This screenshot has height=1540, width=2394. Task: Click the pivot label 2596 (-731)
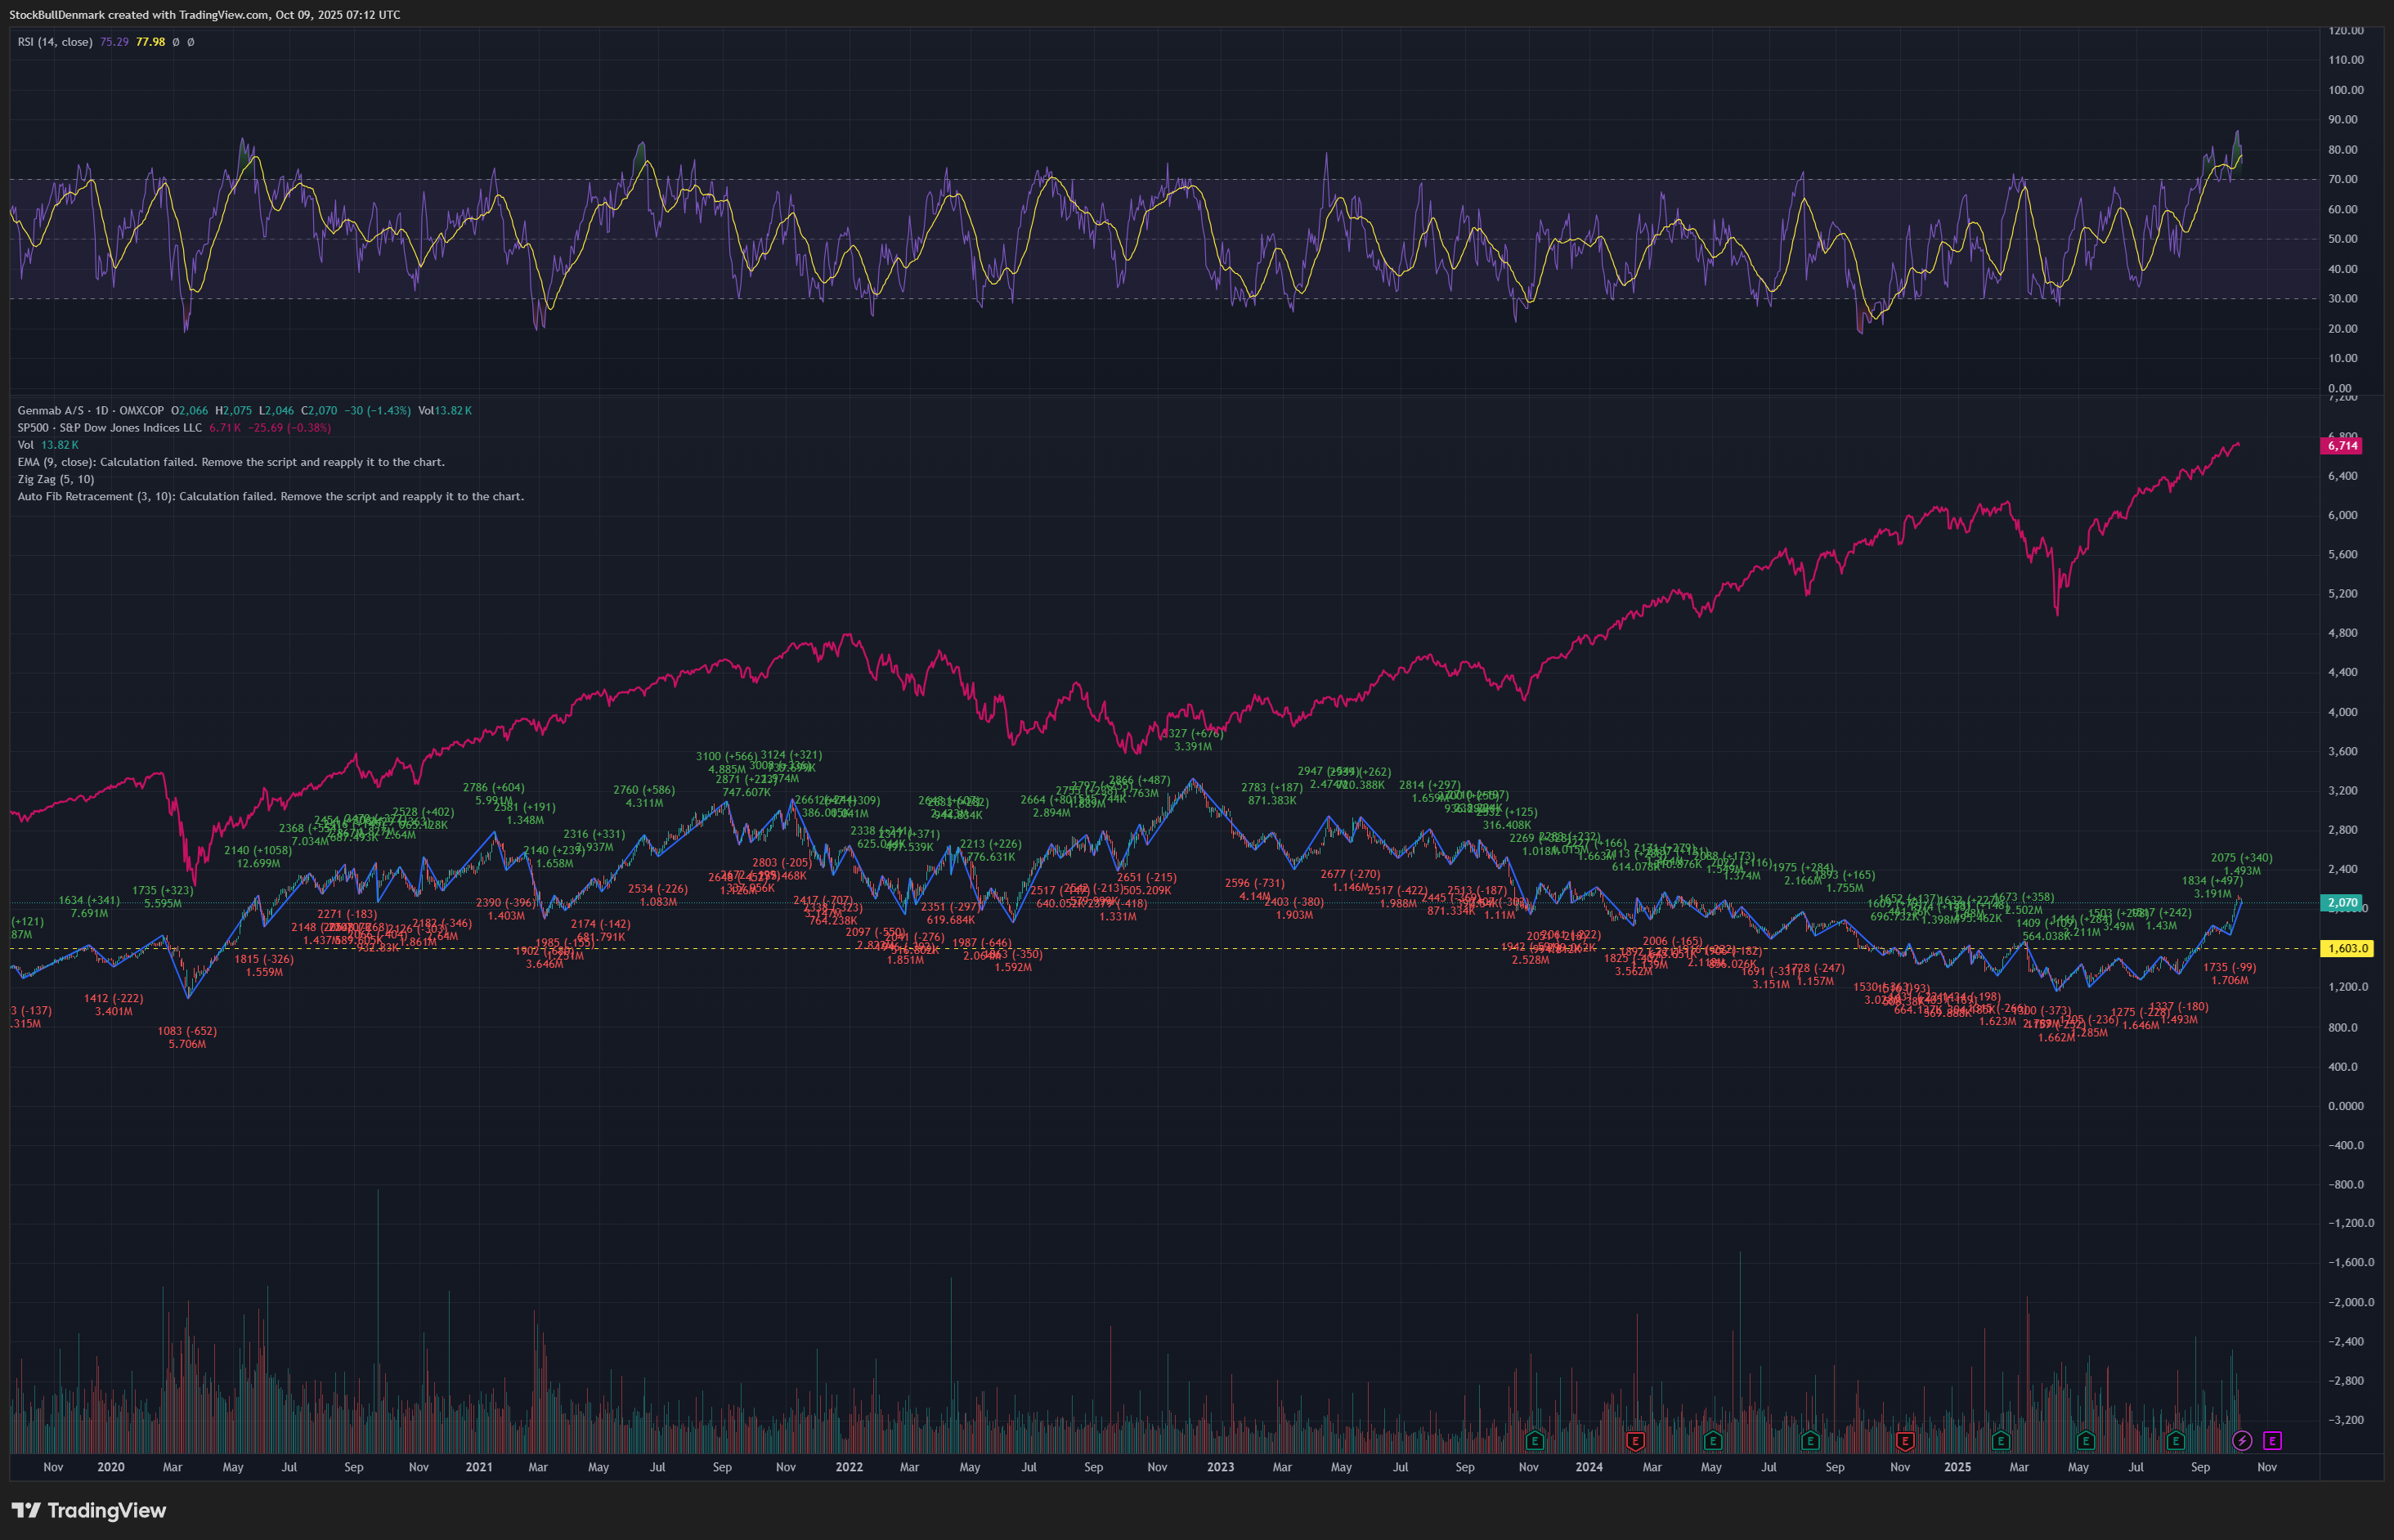[x=1254, y=883]
